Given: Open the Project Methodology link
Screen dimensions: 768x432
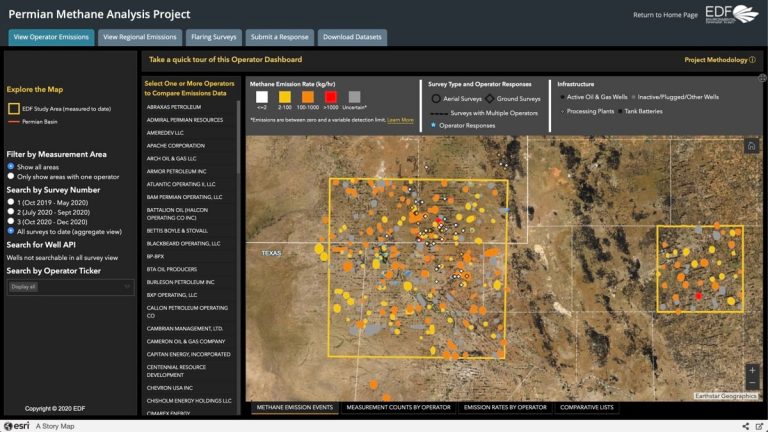Looking at the screenshot, I should (x=716, y=60).
